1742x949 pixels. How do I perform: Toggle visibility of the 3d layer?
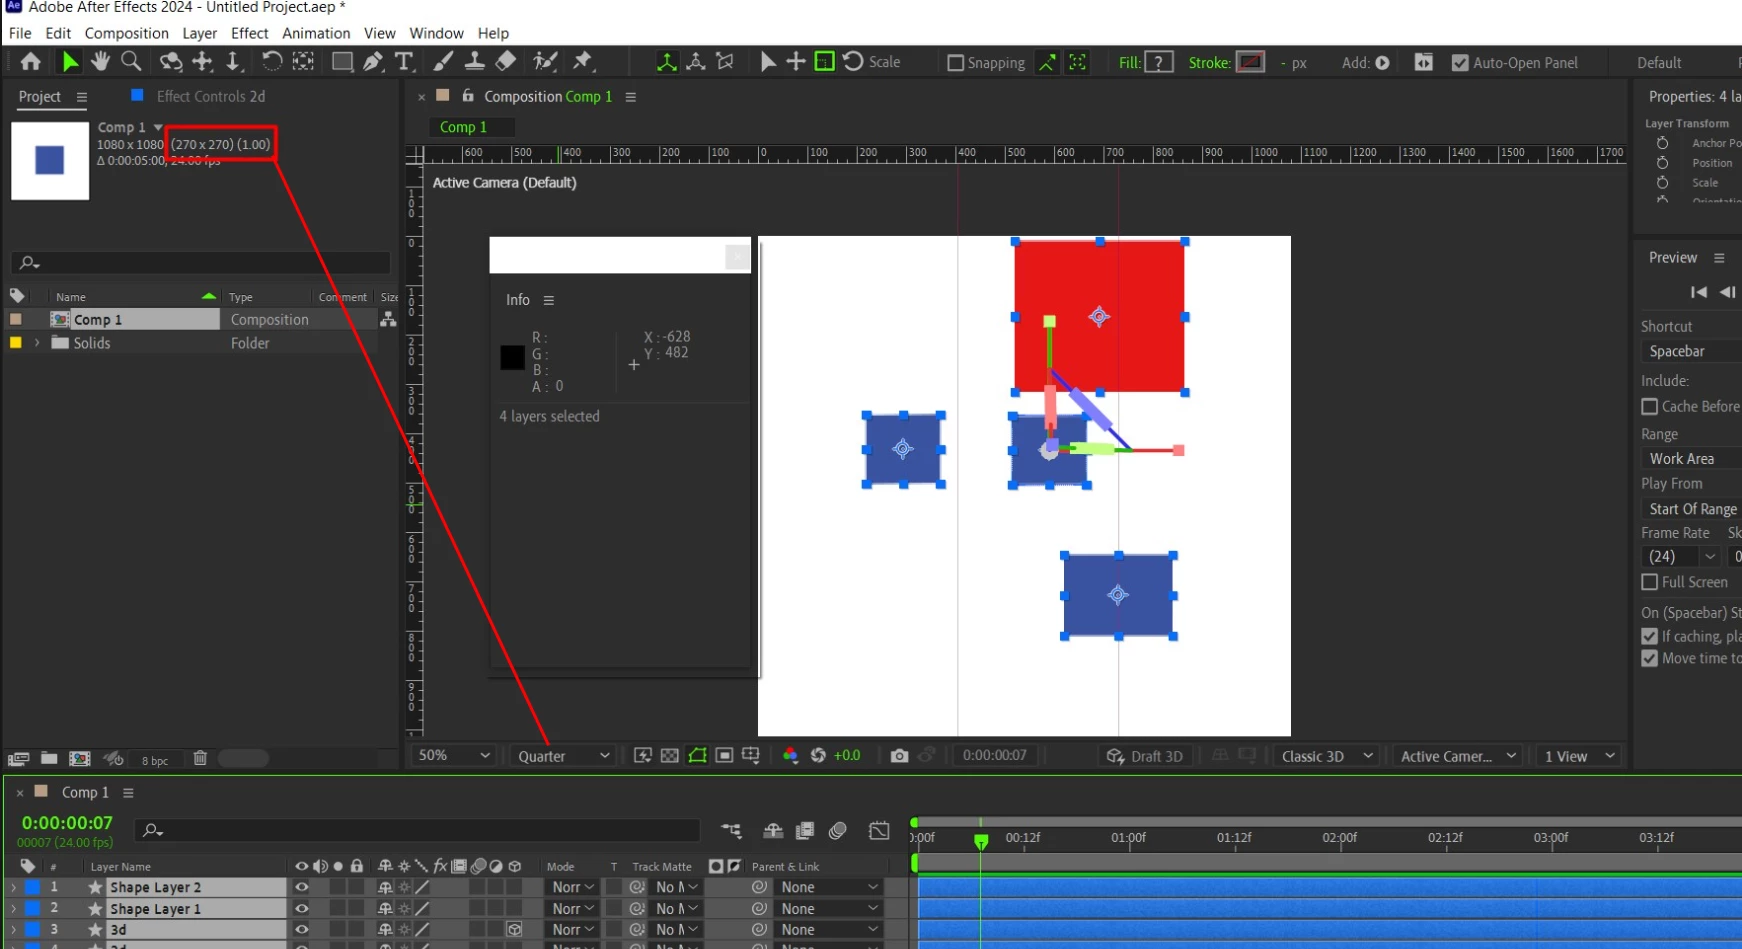coord(301,930)
